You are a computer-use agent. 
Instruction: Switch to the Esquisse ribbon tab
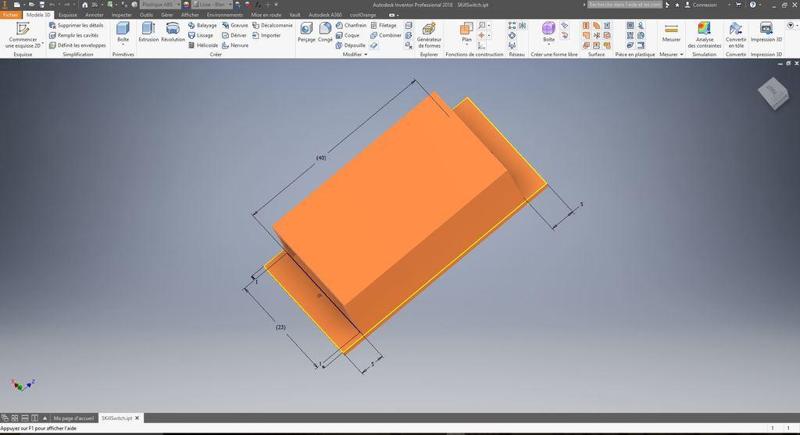click(x=68, y=15)
